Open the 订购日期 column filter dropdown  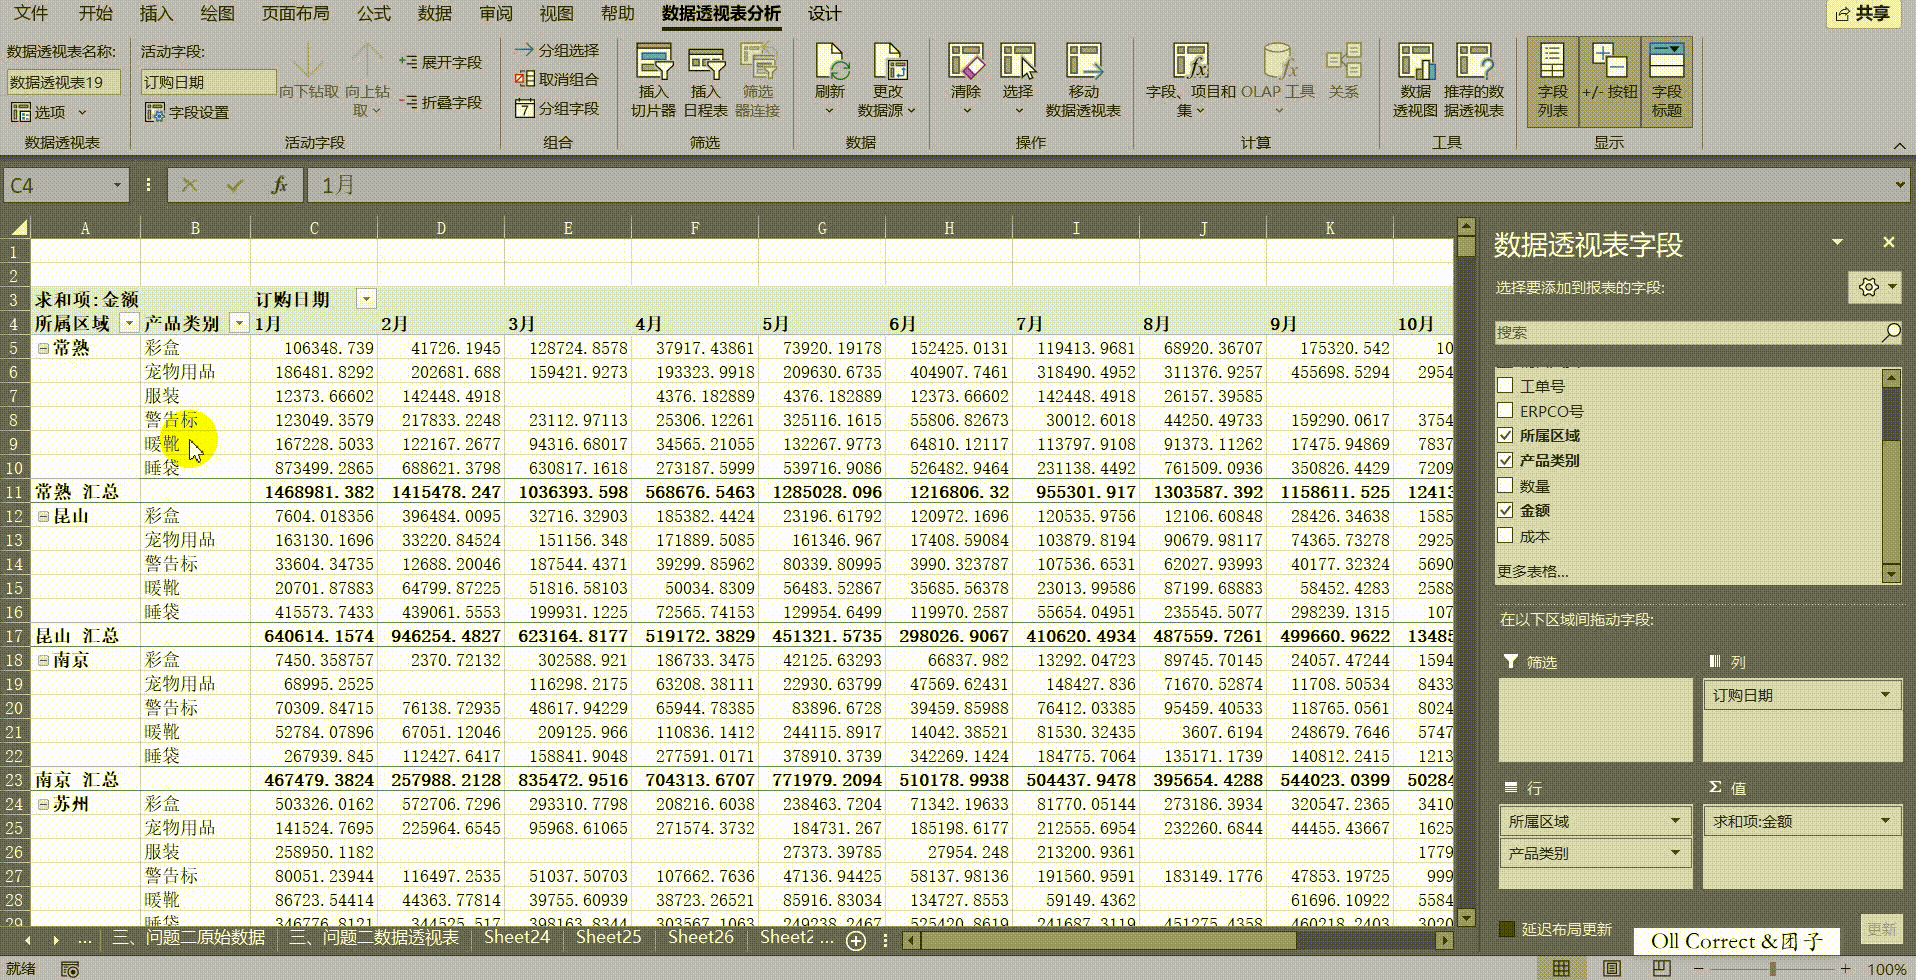pyautogui.click(x=366, y=299)
